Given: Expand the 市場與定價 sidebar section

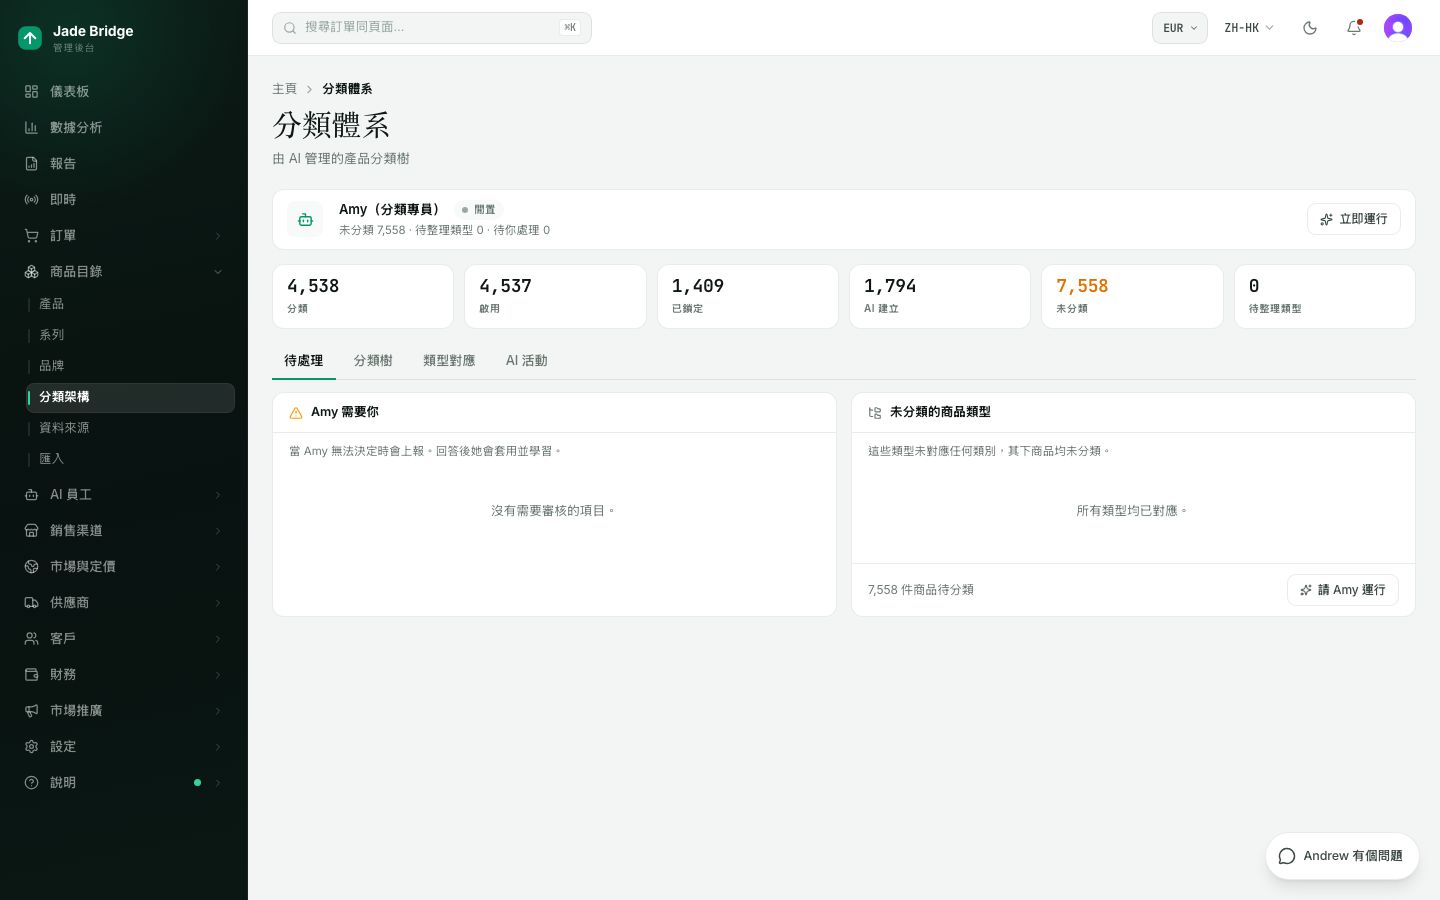Looking at the screenshot, I should 124,566.
